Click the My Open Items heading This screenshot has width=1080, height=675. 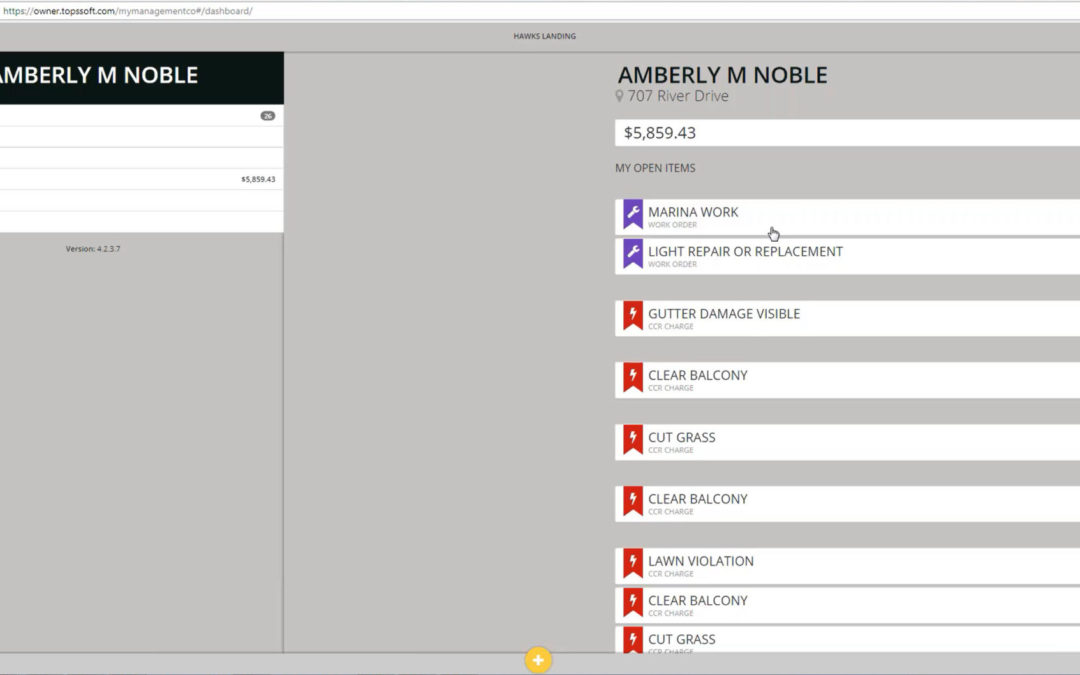(655, 168)
